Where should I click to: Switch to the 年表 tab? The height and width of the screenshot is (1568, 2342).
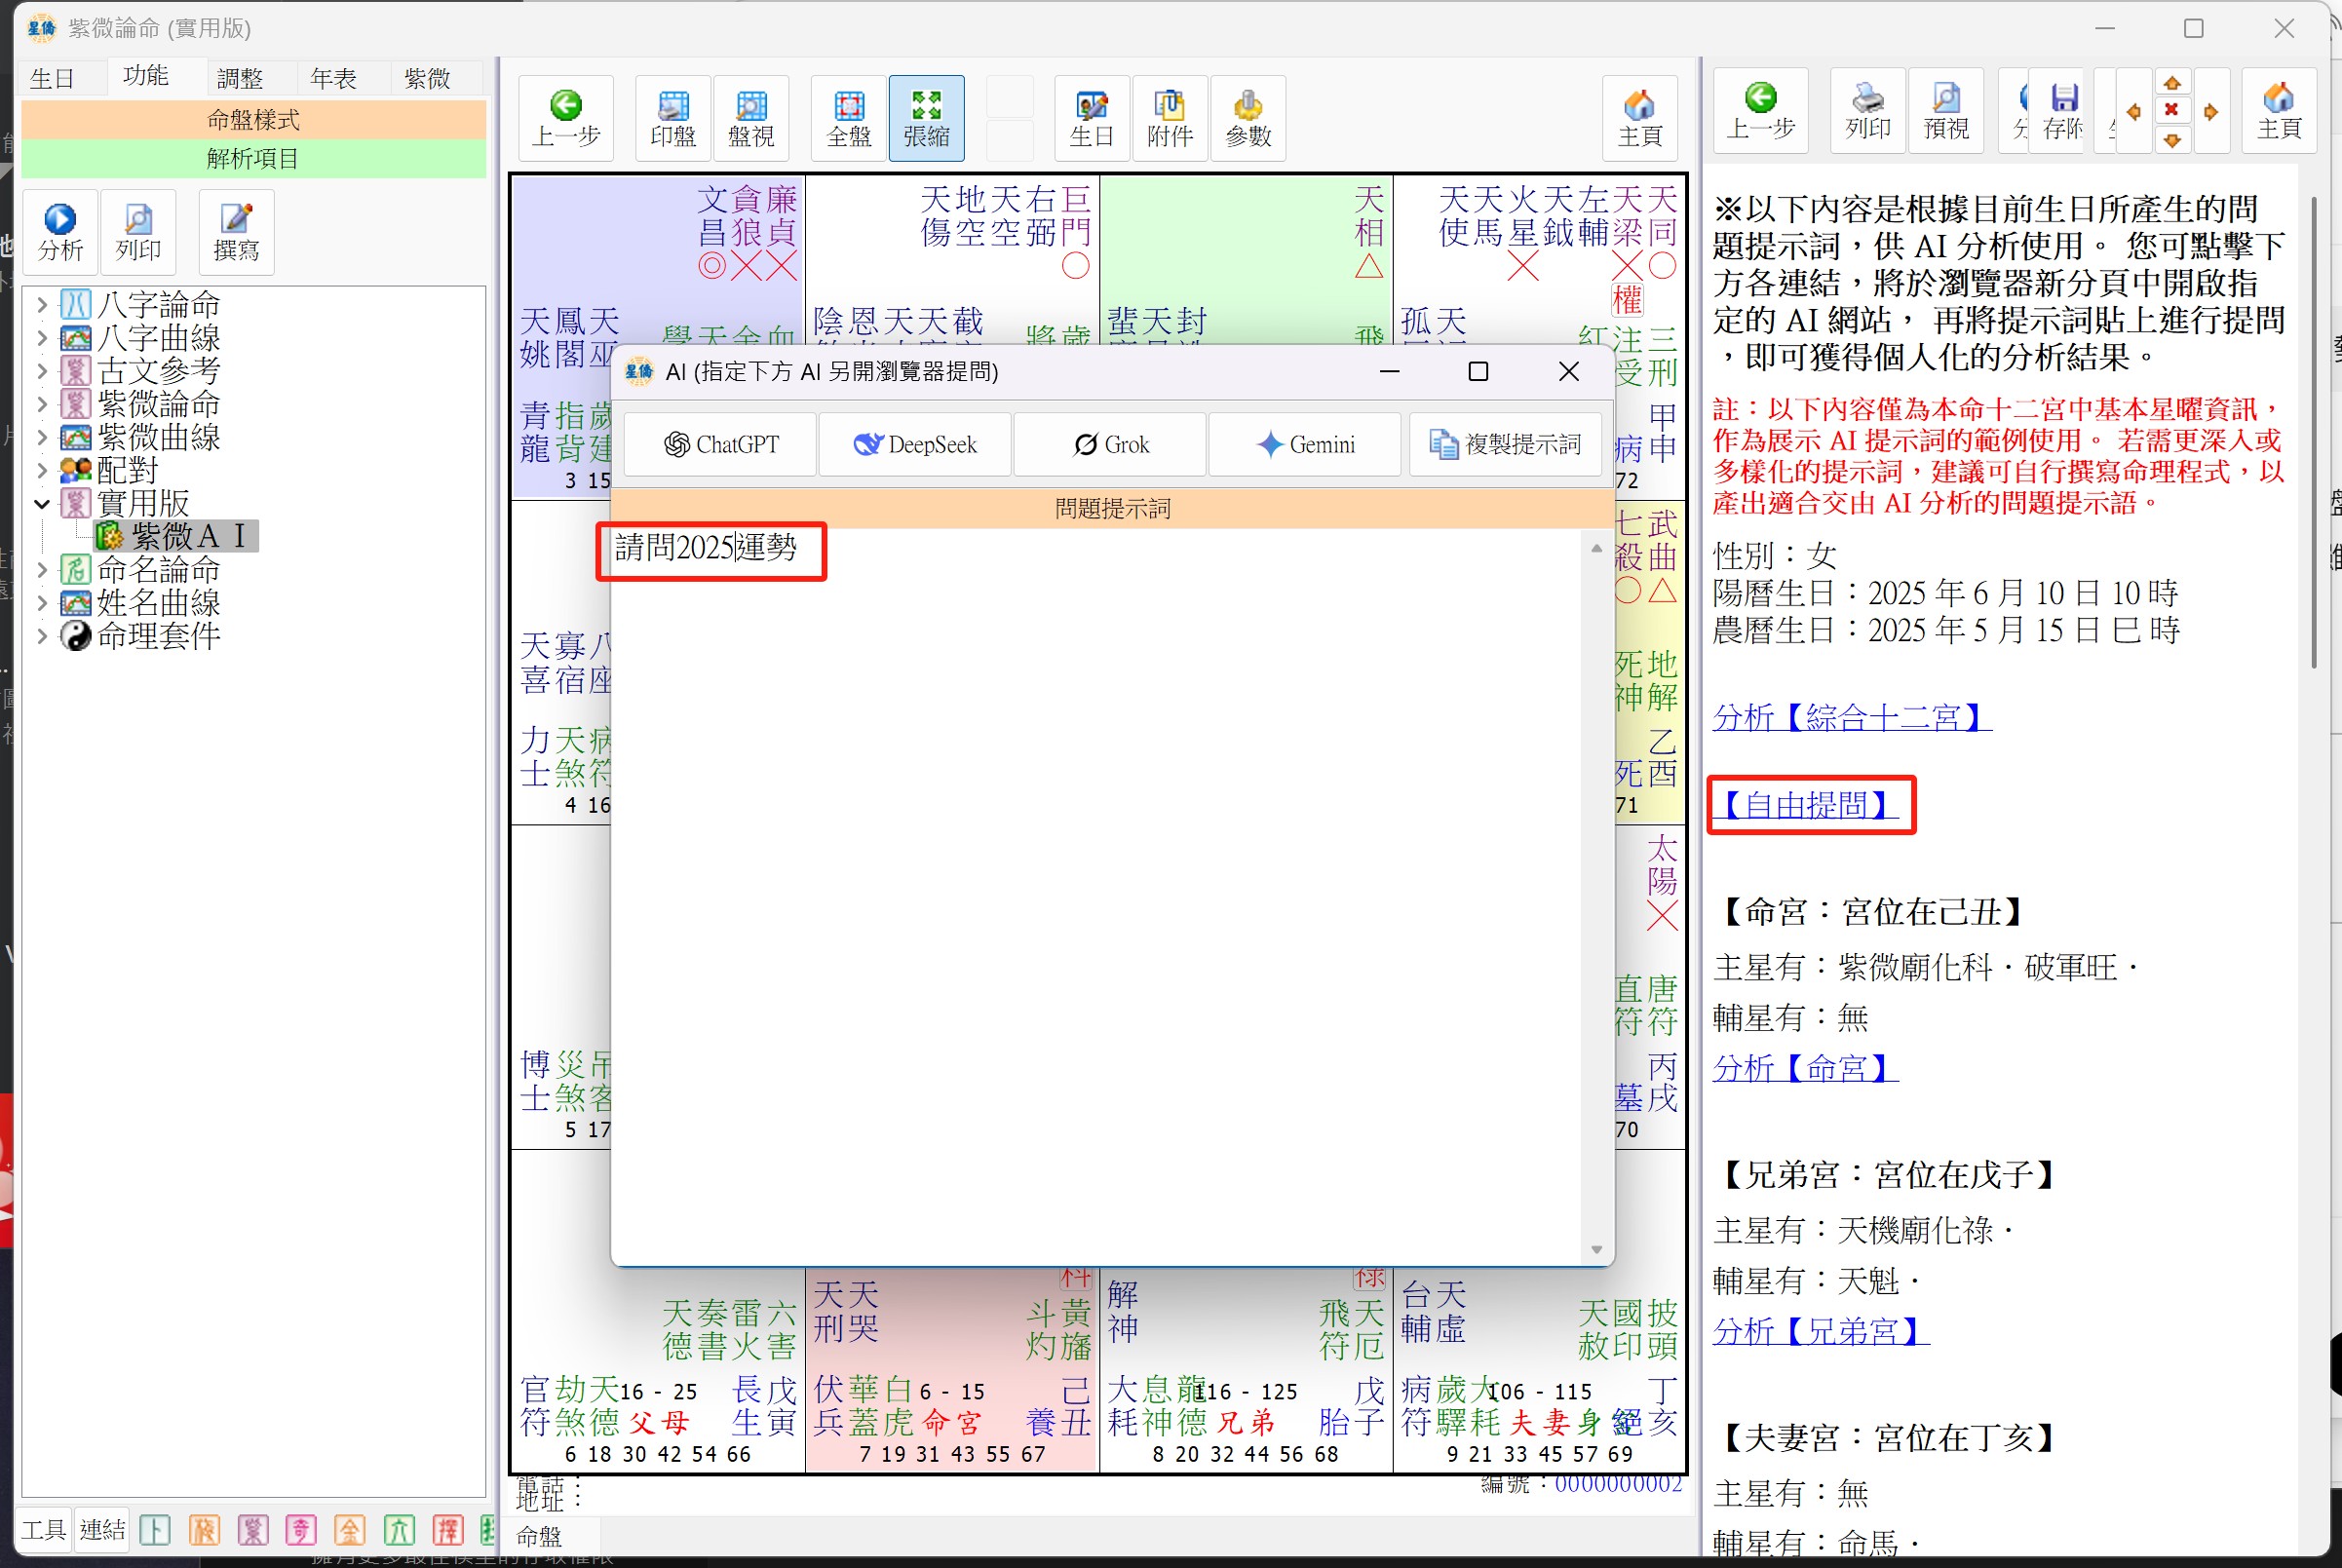(334, 78)
